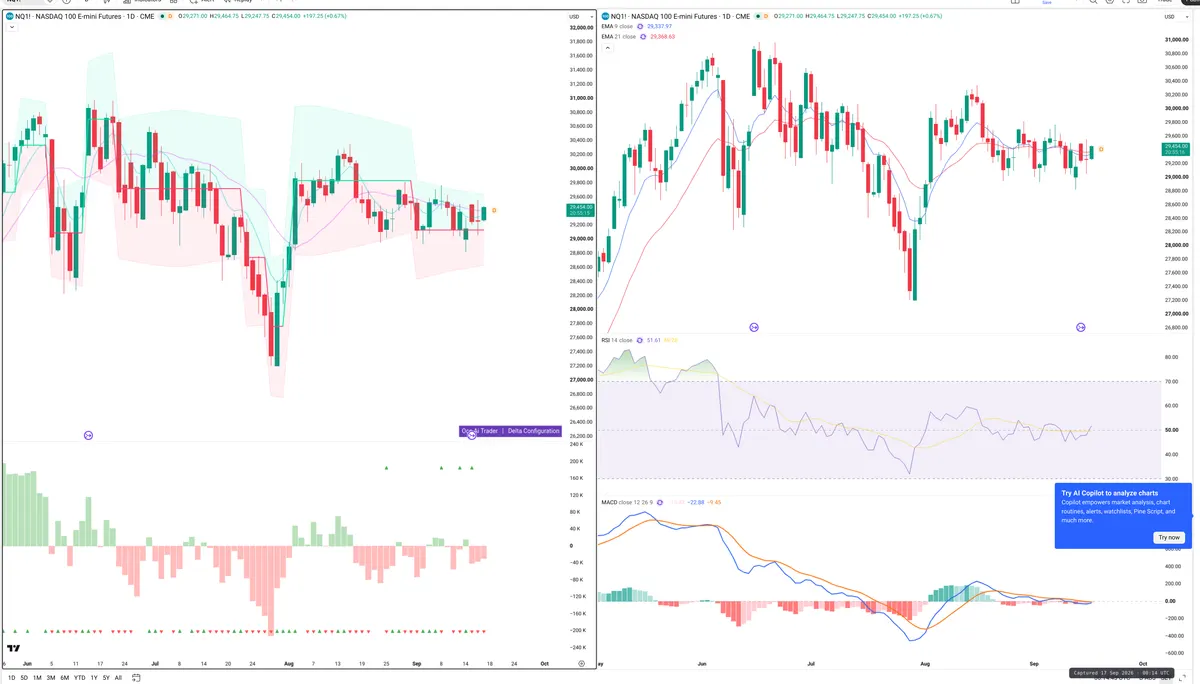Click the TradingView logo in left chart
The height and width of the screenshot is (684, 1200).
[13, 648]
